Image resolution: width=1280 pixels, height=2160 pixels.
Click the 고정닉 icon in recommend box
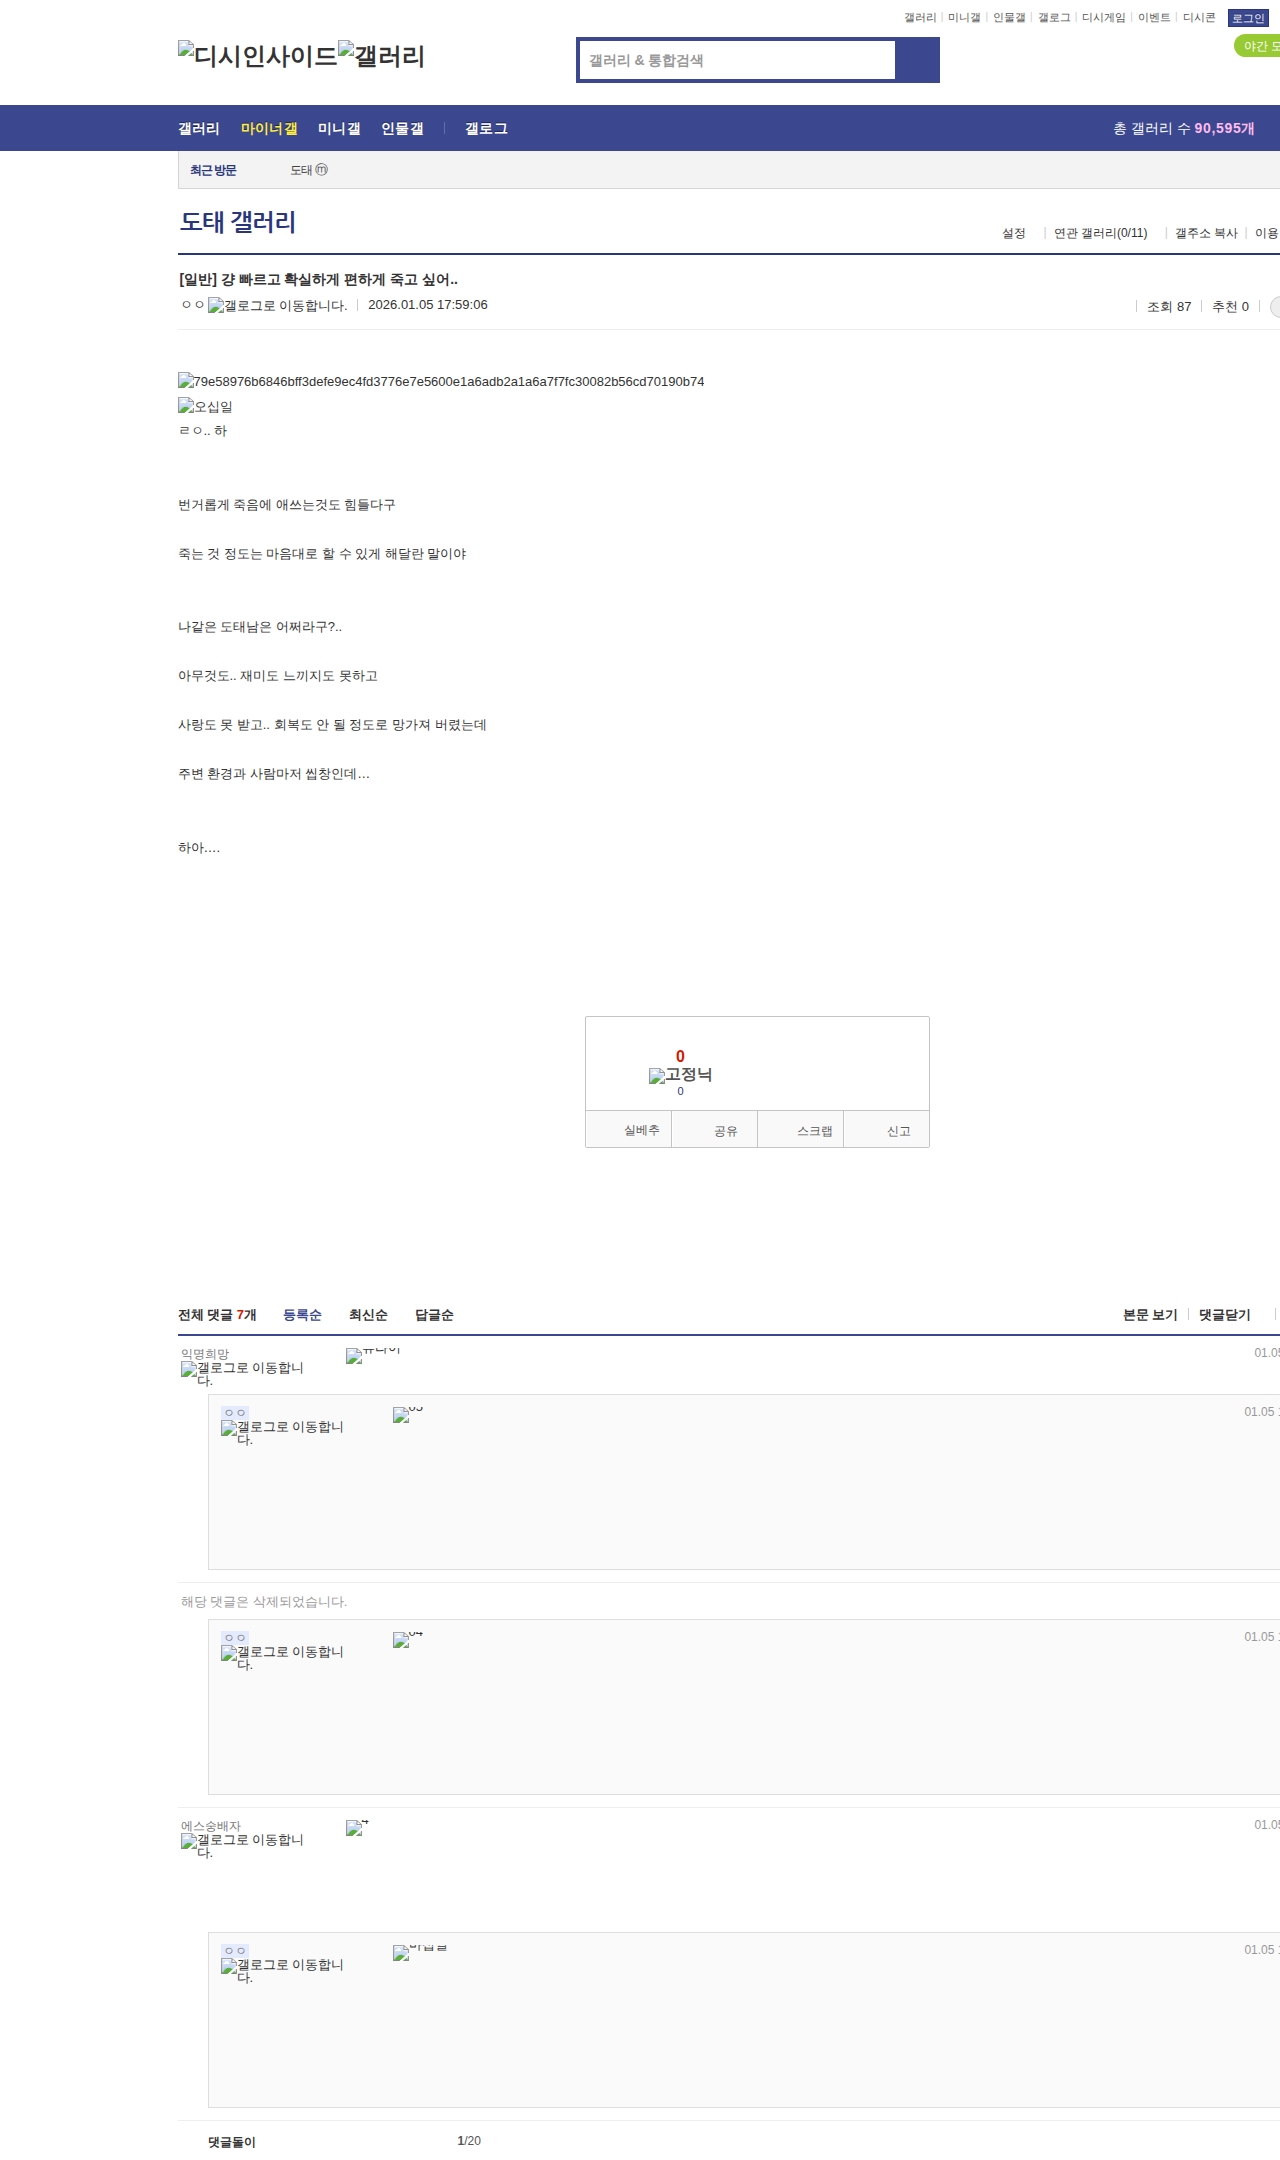(x=680, y=1075)
